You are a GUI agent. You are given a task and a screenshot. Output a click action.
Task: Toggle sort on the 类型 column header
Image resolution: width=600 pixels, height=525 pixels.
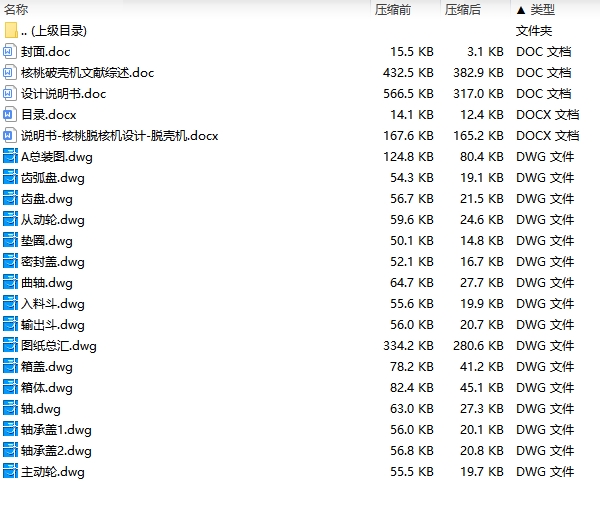536,9
